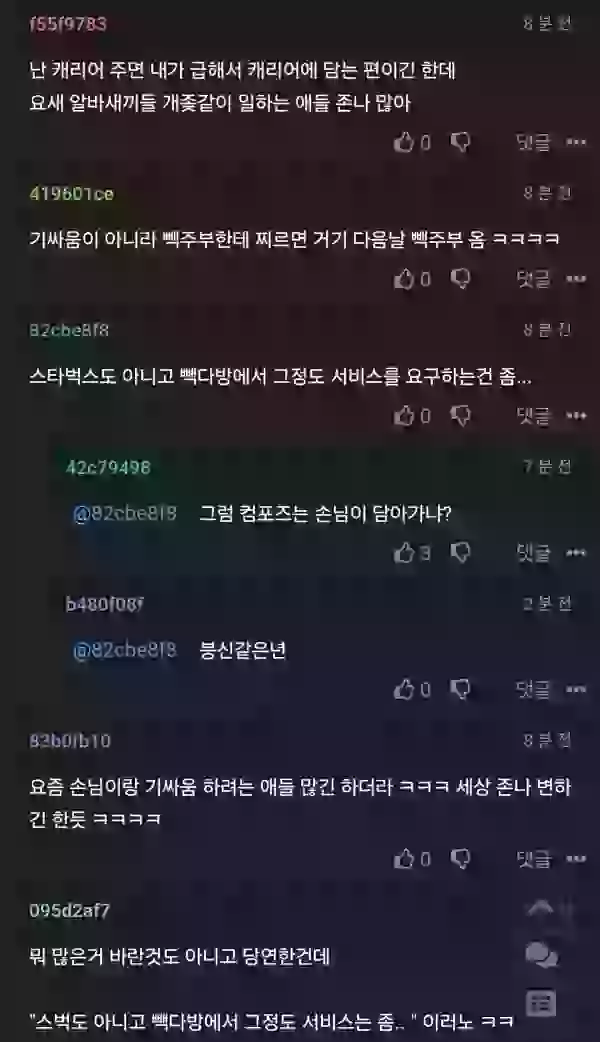Click 댓글 under the 82cbe8f8 comment
600x1042 pixels.
tap(534, 415)
